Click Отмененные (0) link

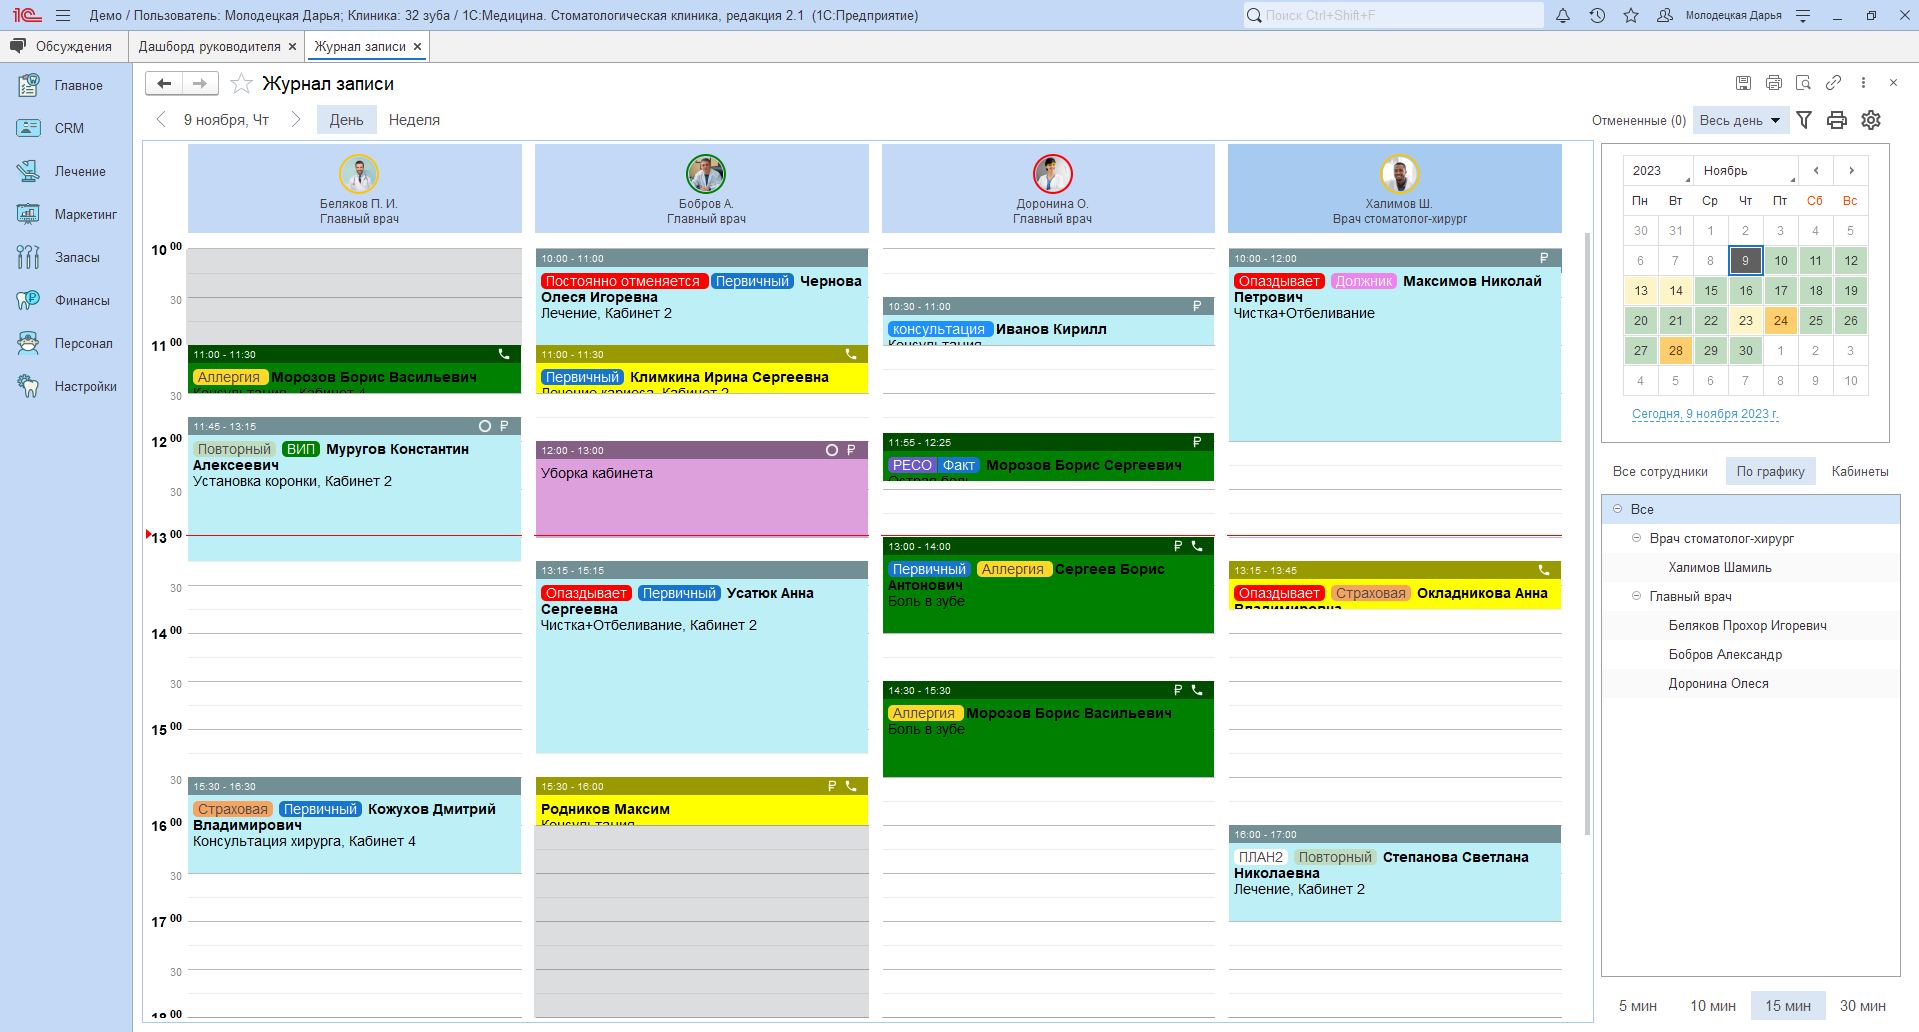pyautogui.click(x=1638, y=121)
